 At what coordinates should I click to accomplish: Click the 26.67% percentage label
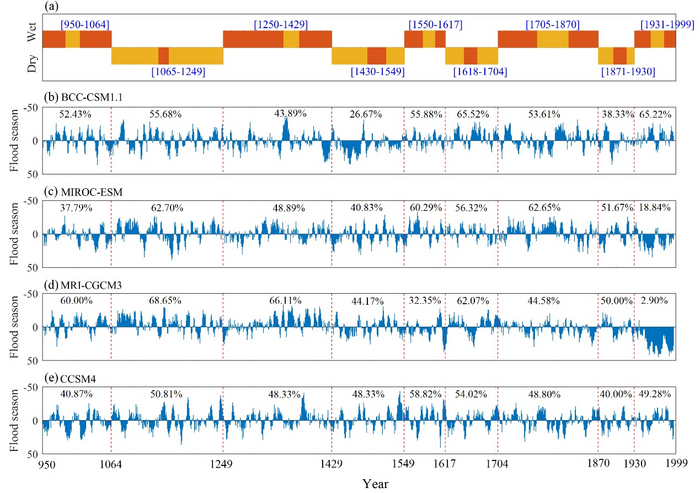pos(366,114)
